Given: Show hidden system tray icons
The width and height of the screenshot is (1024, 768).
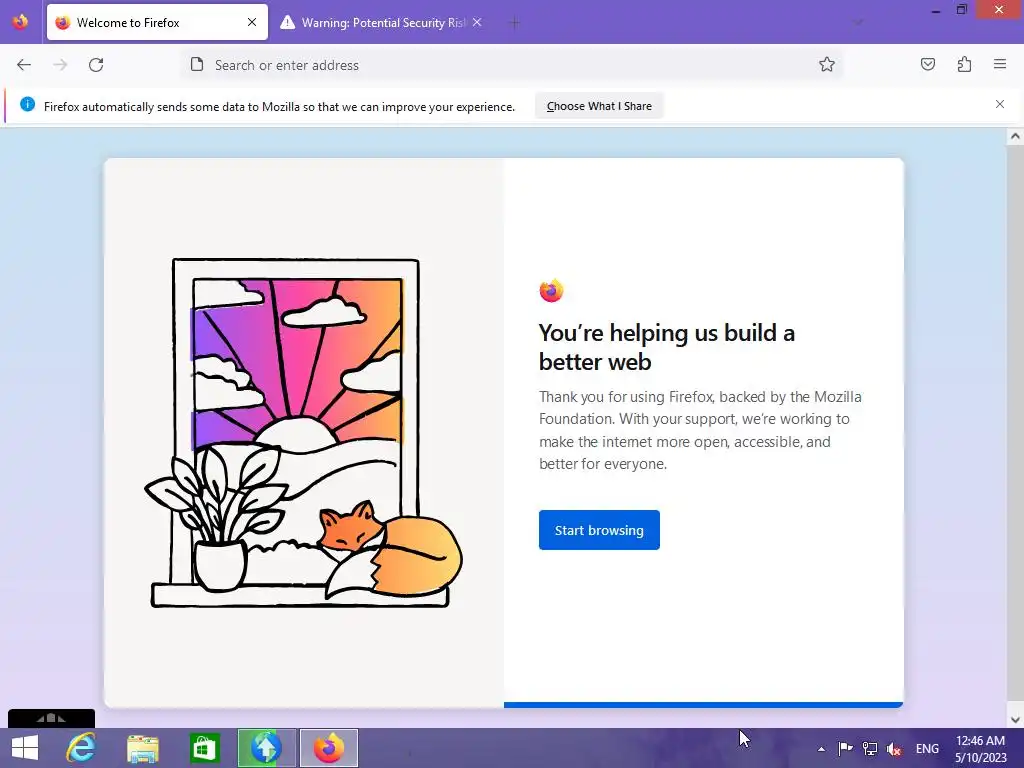Looking at the screenshot, I should 822,748.
